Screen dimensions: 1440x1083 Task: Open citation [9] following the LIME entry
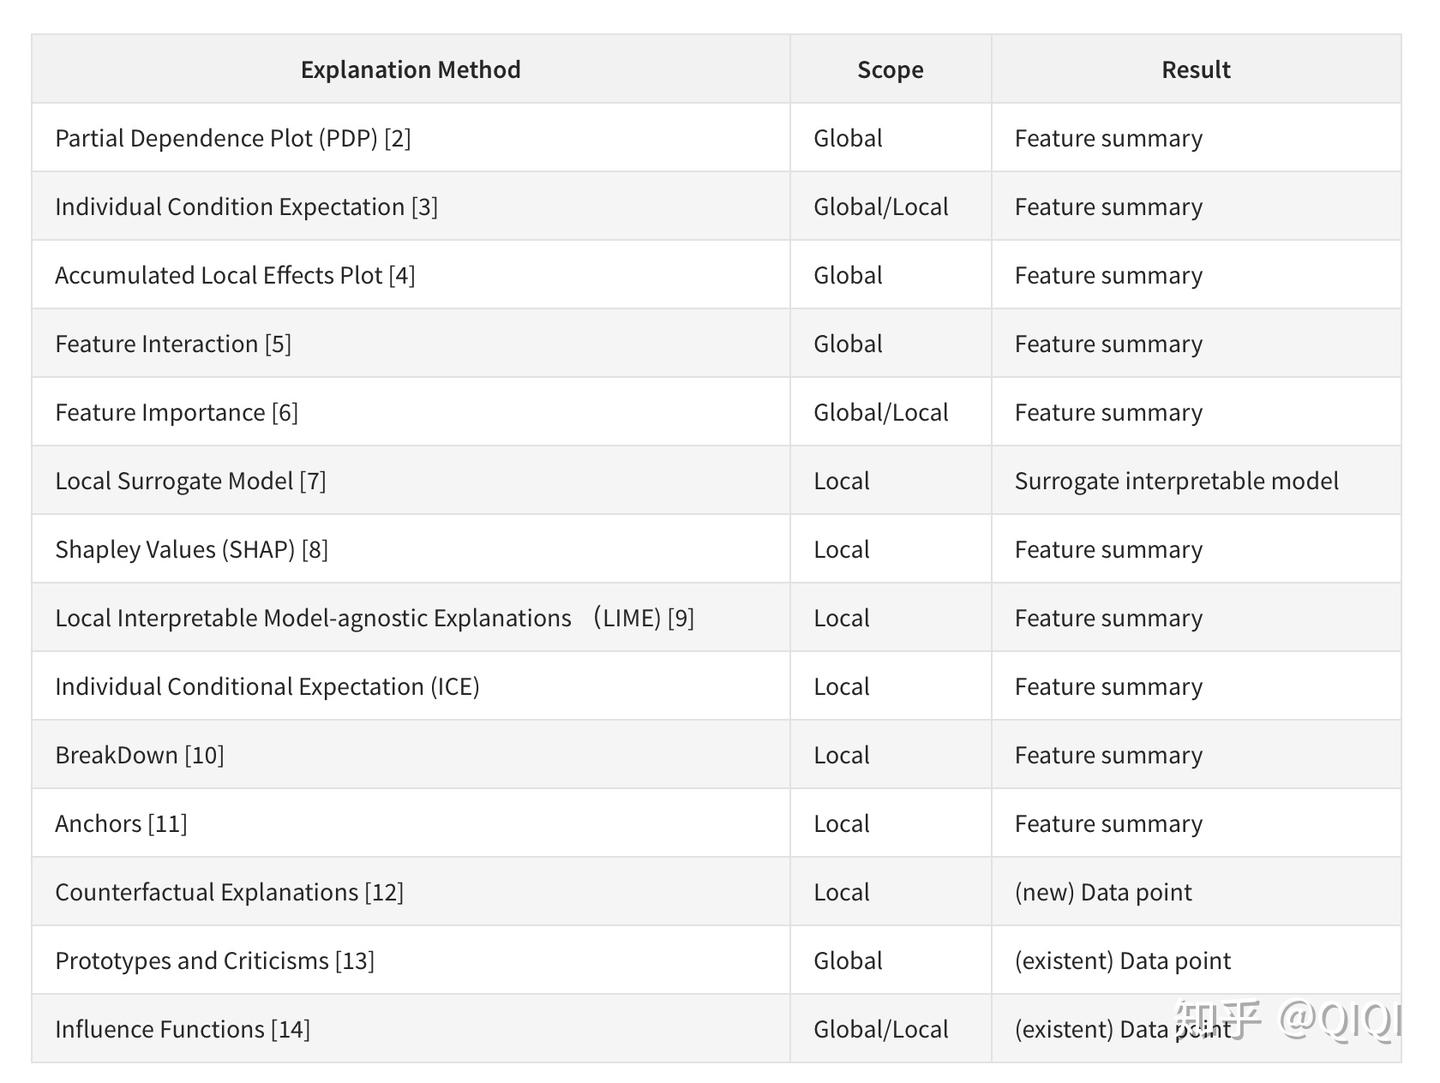(681, 618)
